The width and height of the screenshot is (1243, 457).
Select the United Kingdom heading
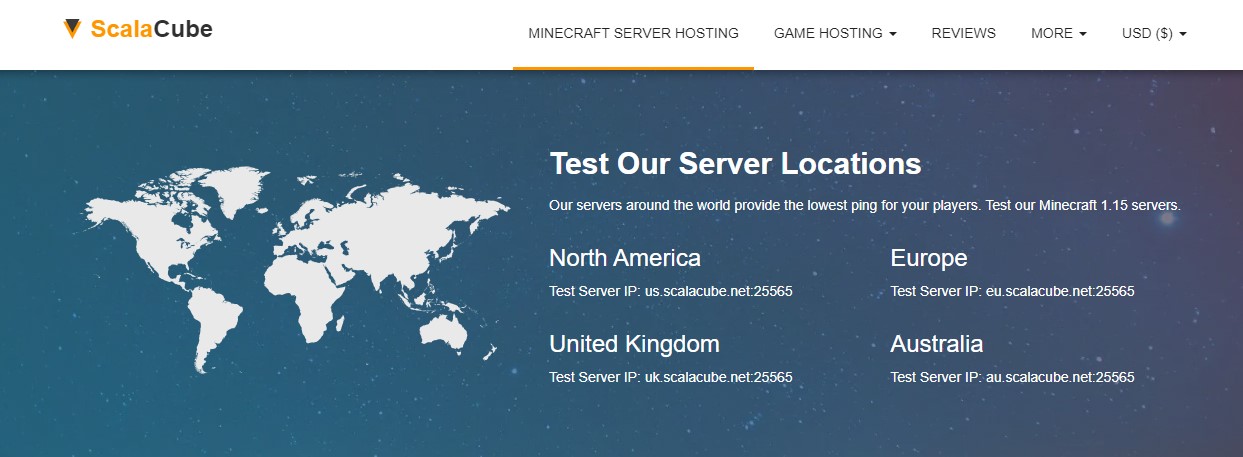click(634, 344)
